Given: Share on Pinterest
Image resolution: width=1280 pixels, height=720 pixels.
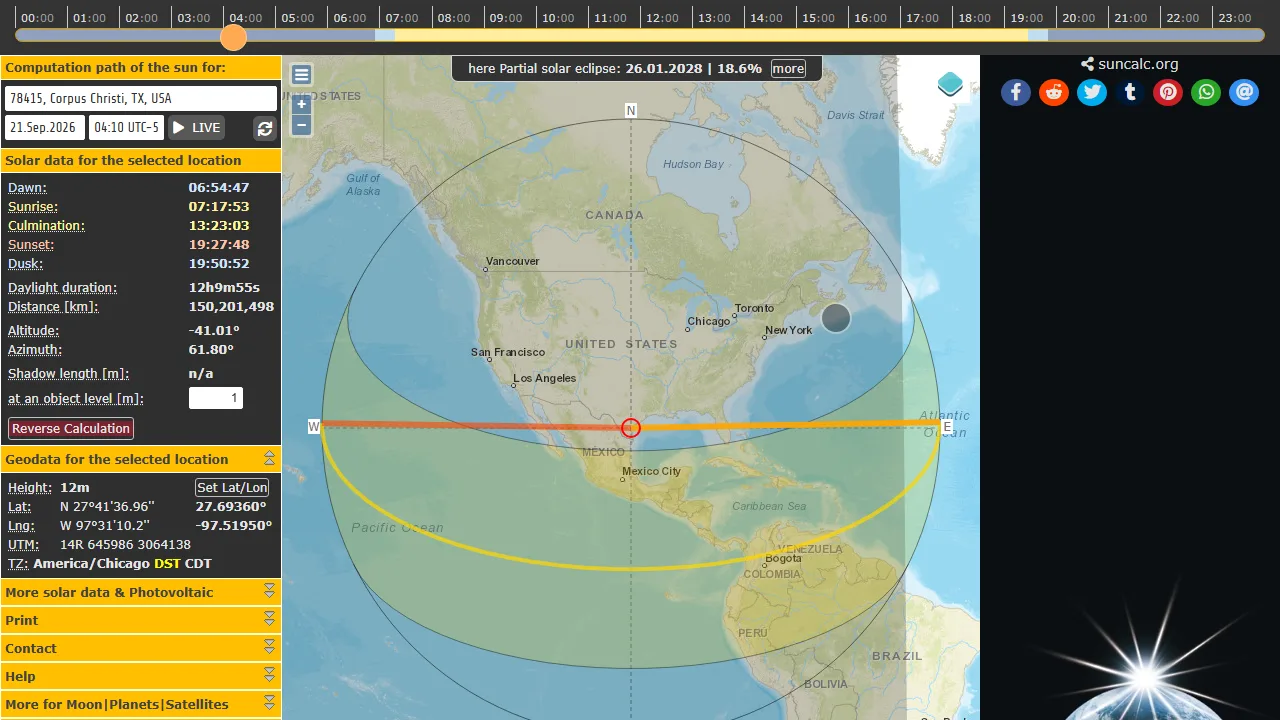Looking at the screenshot, I should click(x=1168, y=92).
